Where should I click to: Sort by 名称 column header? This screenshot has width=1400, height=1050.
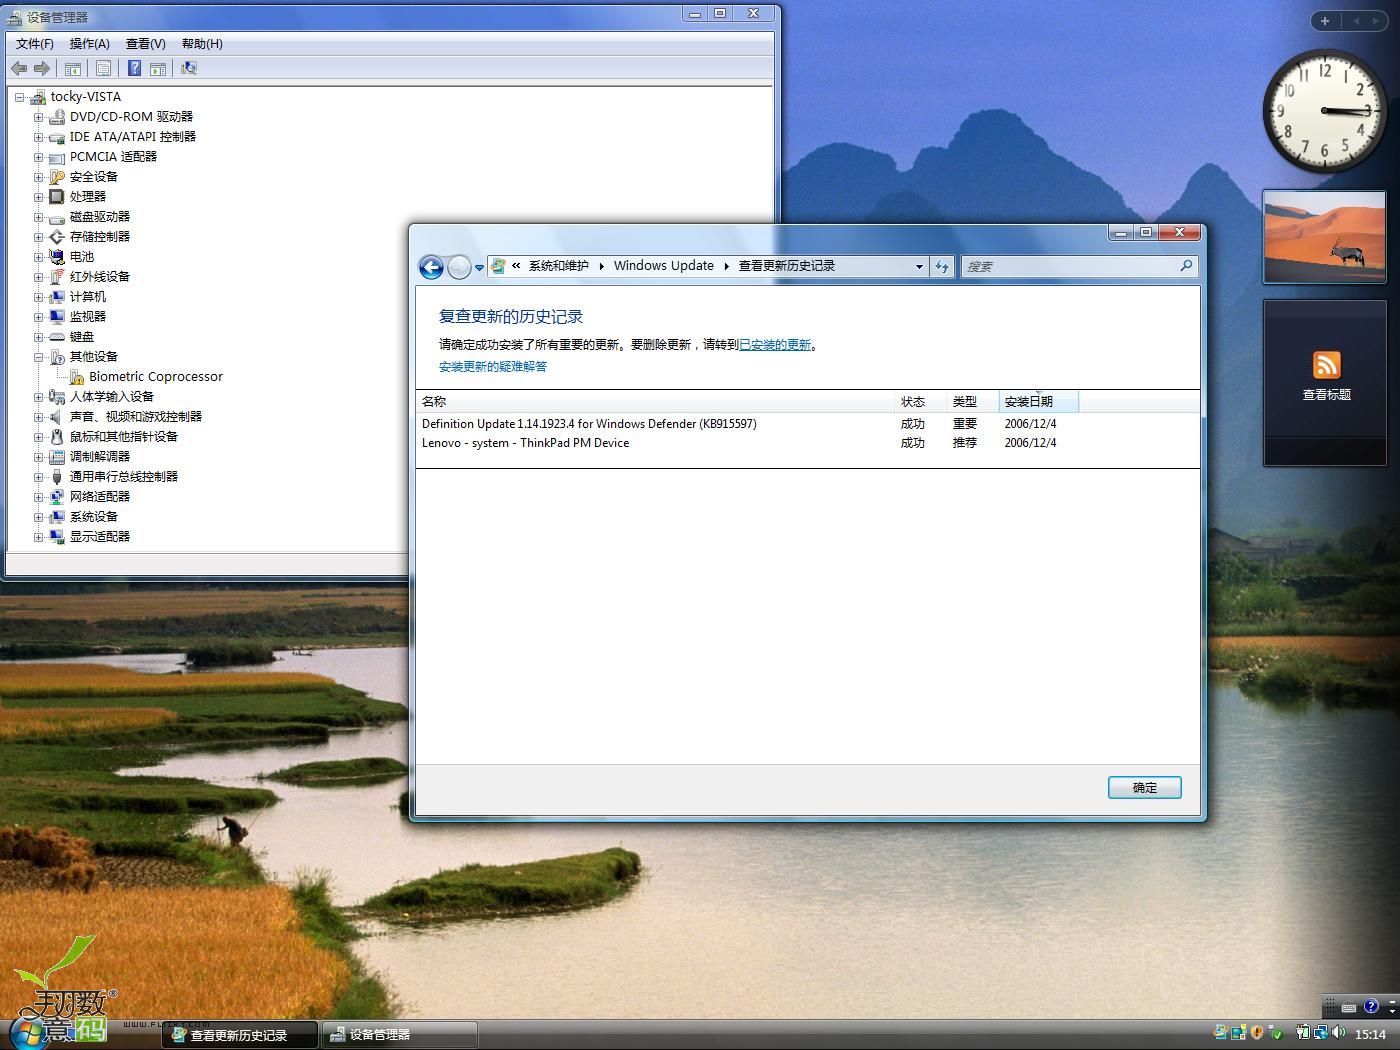pos(655,401)
